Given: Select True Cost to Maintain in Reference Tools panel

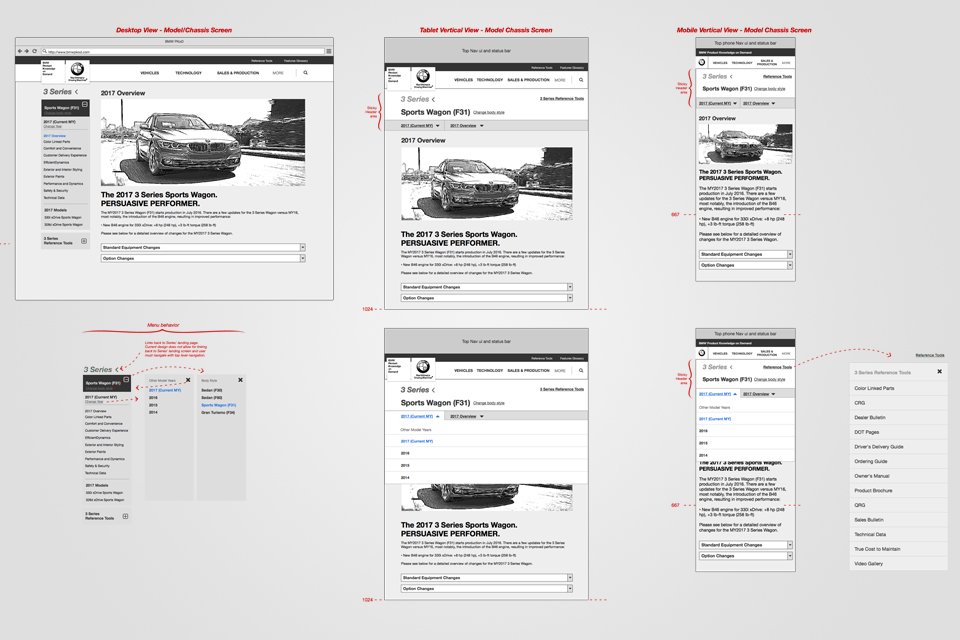Looking at the screenshot, I should [898, 549].
